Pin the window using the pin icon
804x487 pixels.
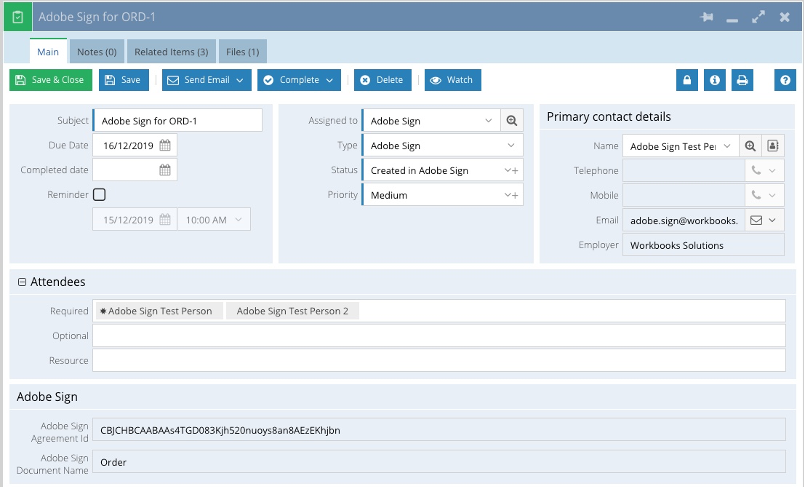point(707,17)
